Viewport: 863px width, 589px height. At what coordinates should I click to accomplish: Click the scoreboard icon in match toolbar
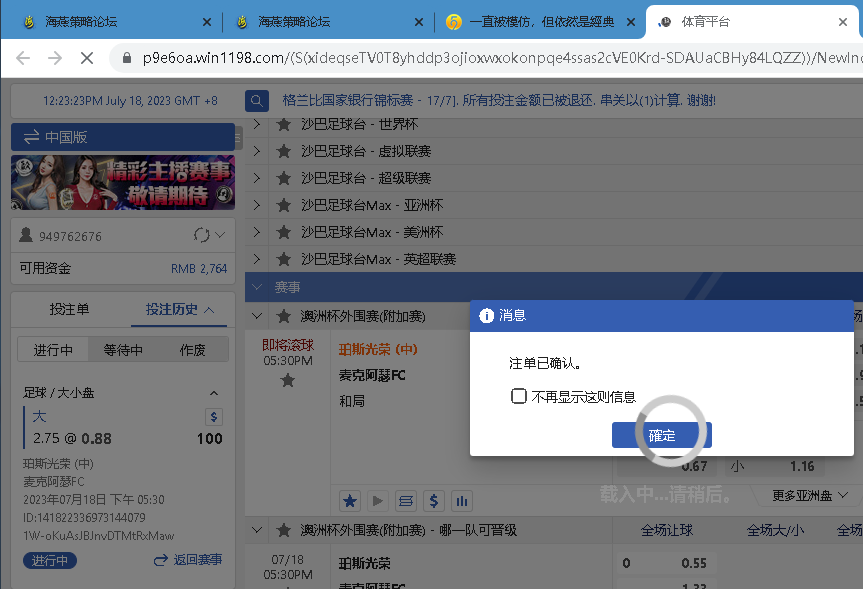(406, 500)
